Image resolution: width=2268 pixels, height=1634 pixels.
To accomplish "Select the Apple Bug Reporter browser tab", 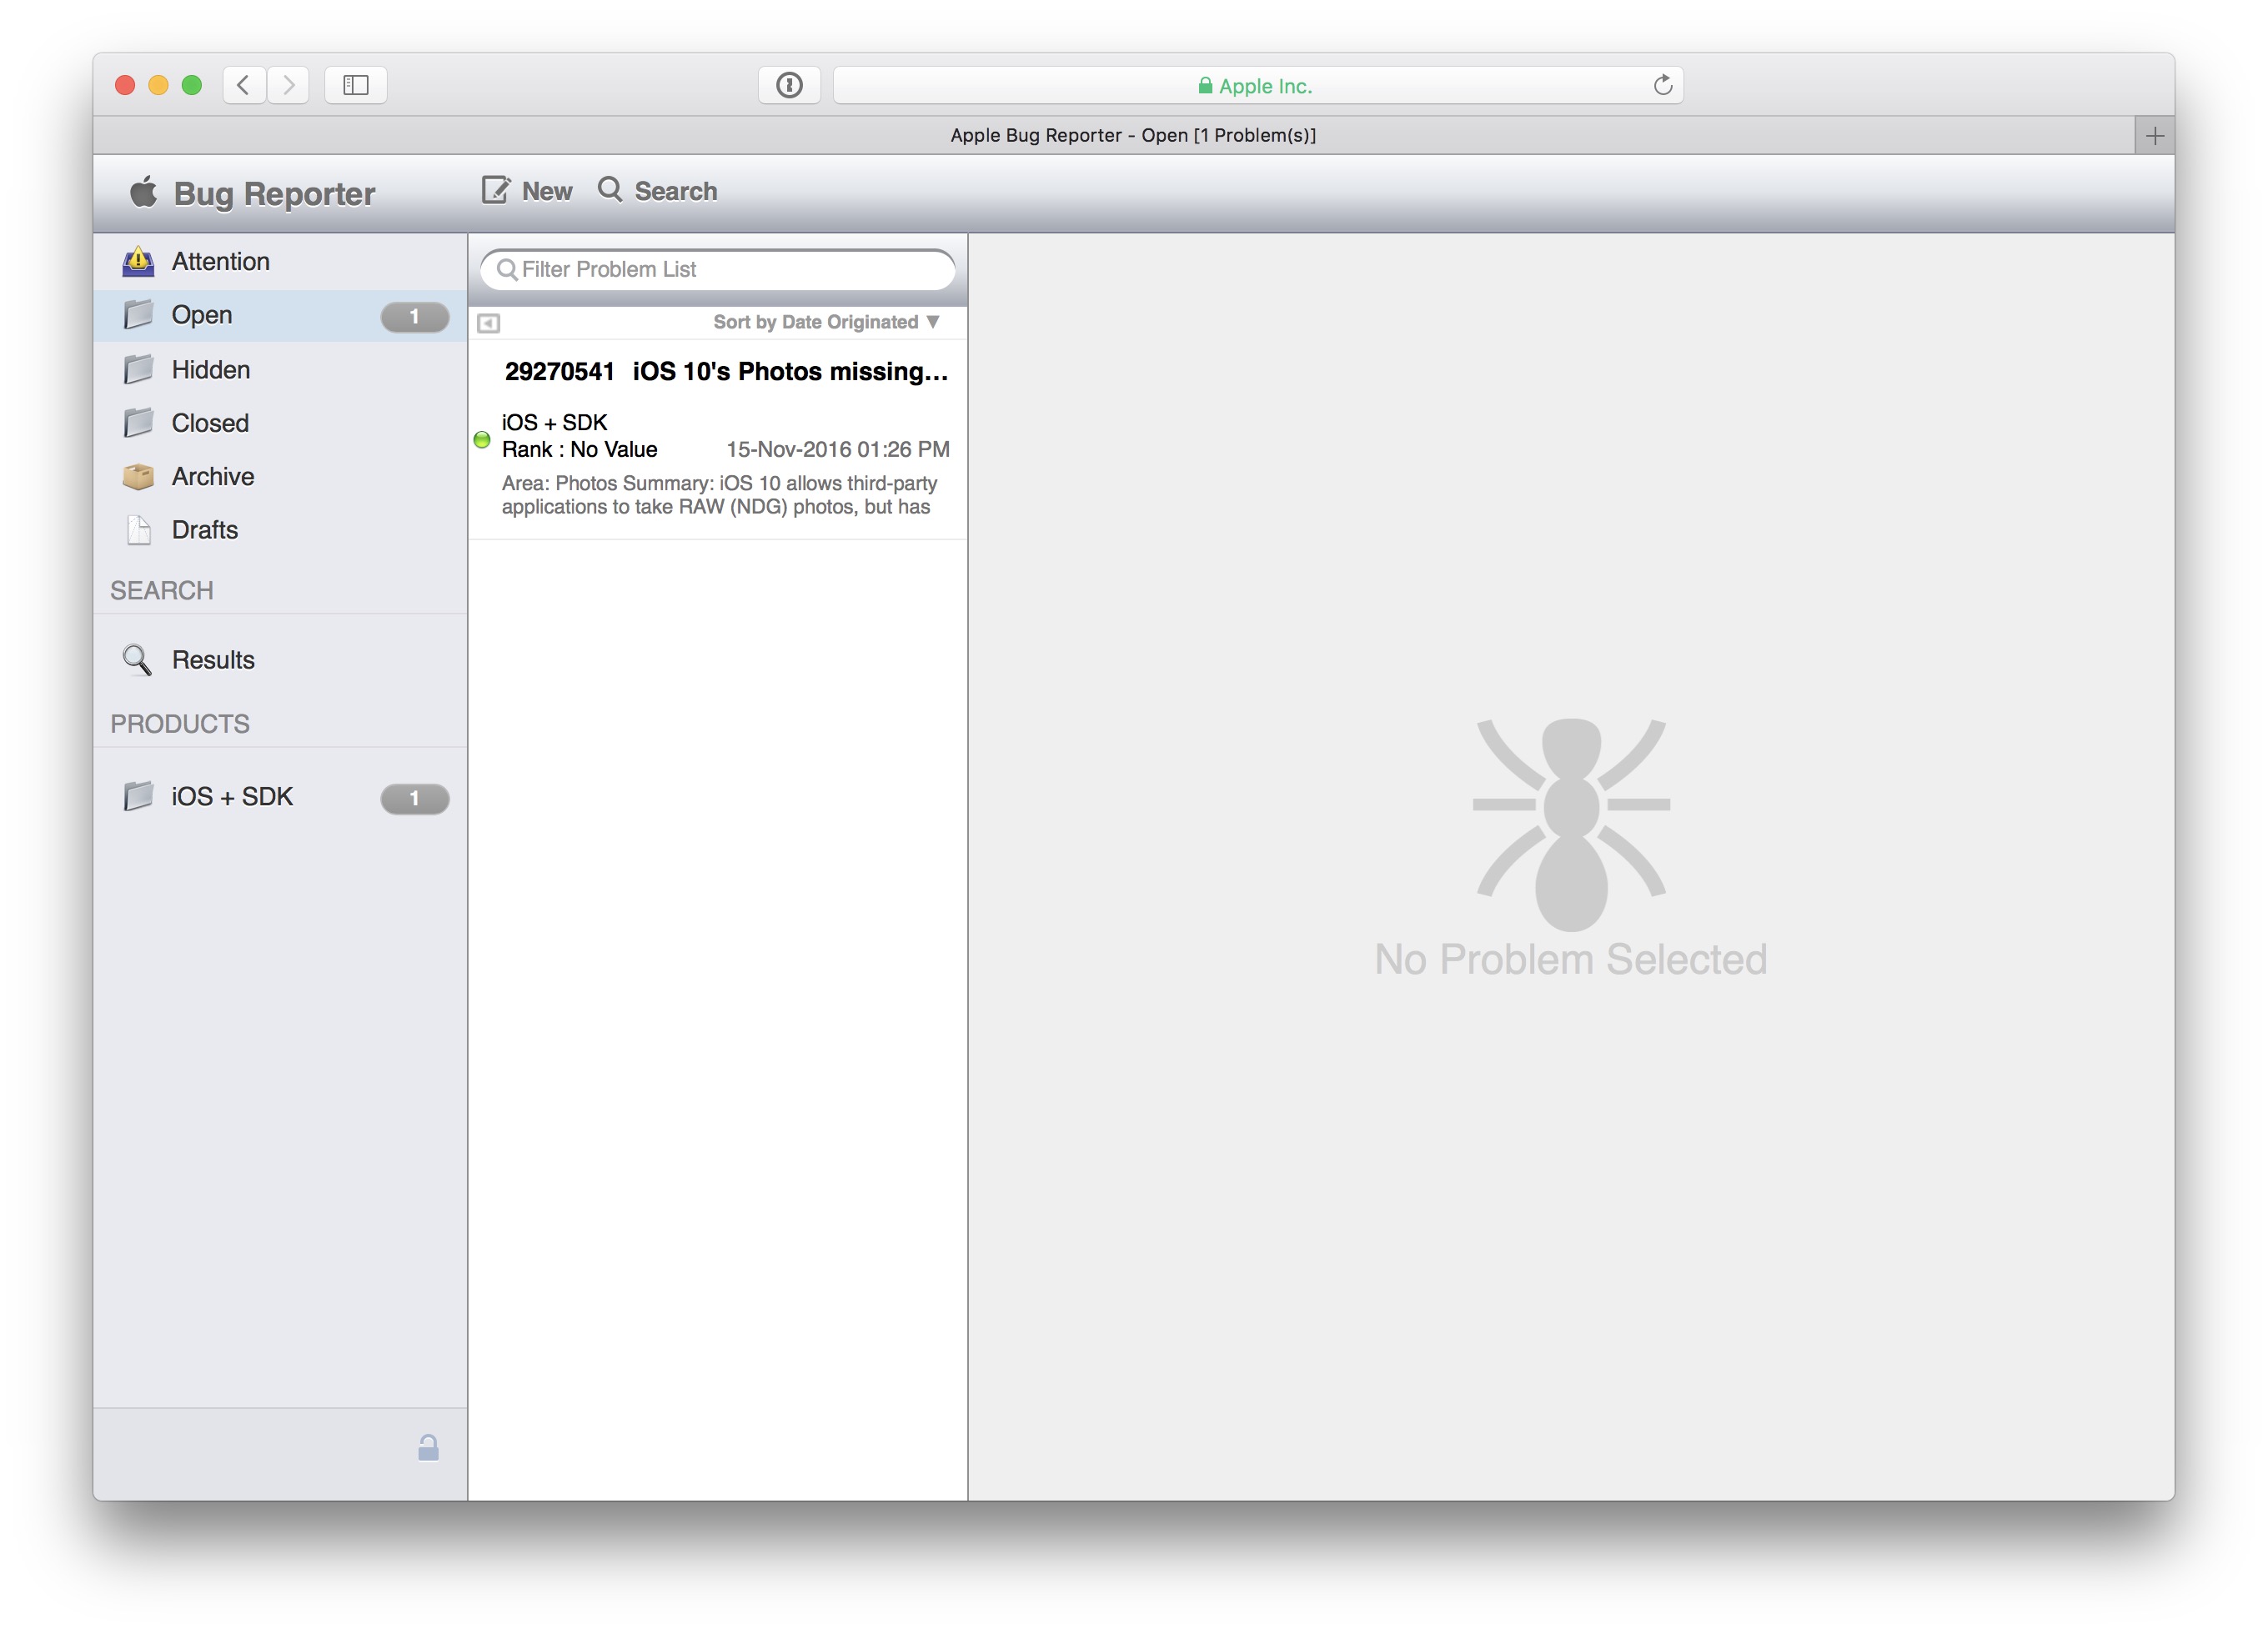I will click(x=1133, y=134).
